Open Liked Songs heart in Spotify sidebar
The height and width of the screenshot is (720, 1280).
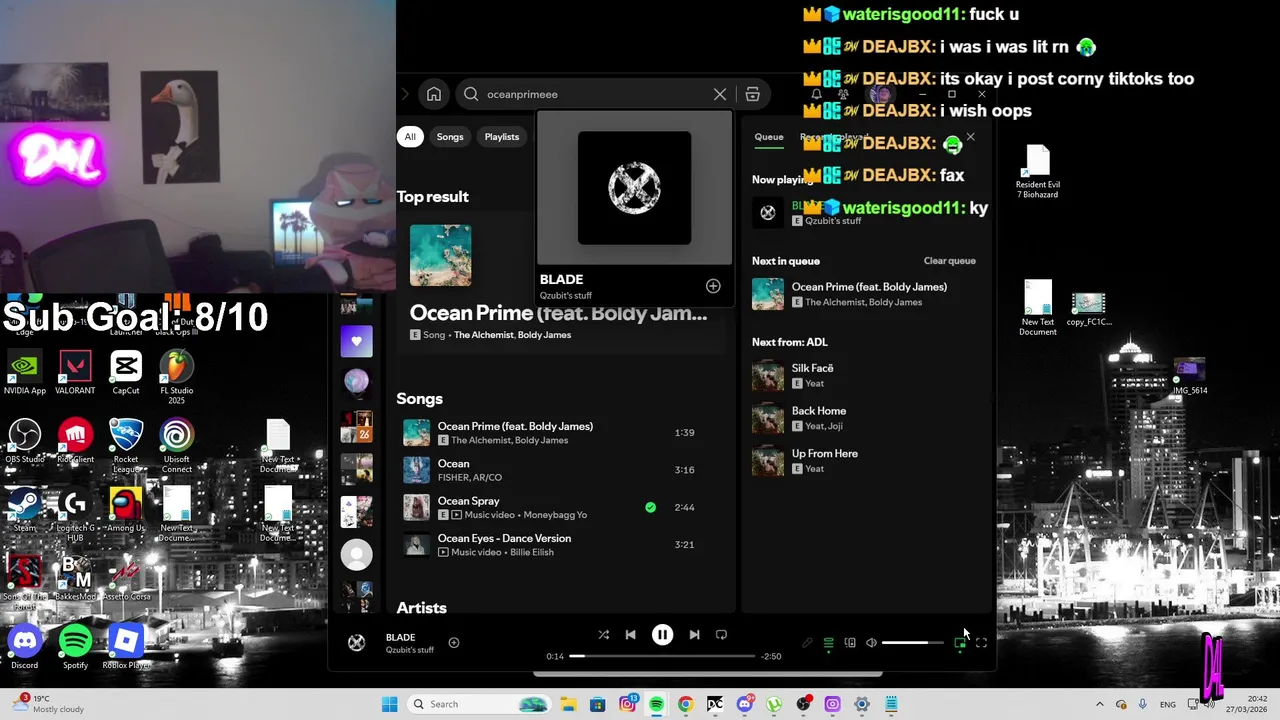coord(357,341)
